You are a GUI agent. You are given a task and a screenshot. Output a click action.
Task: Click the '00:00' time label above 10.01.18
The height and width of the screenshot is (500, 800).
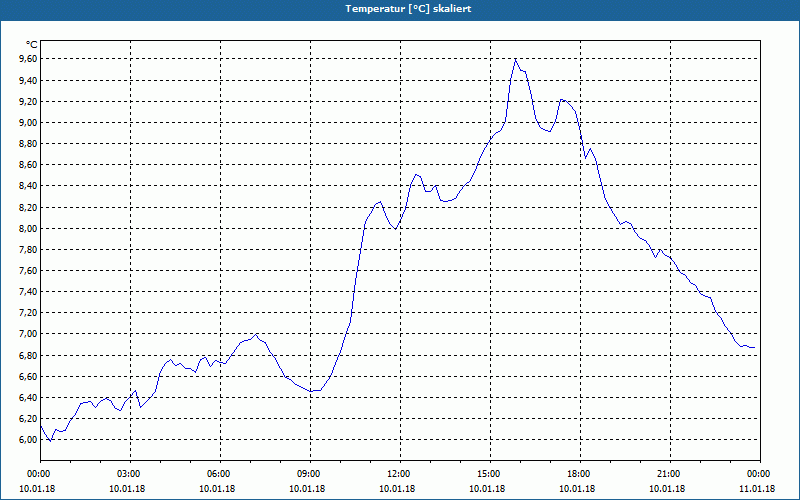[37, 474]
